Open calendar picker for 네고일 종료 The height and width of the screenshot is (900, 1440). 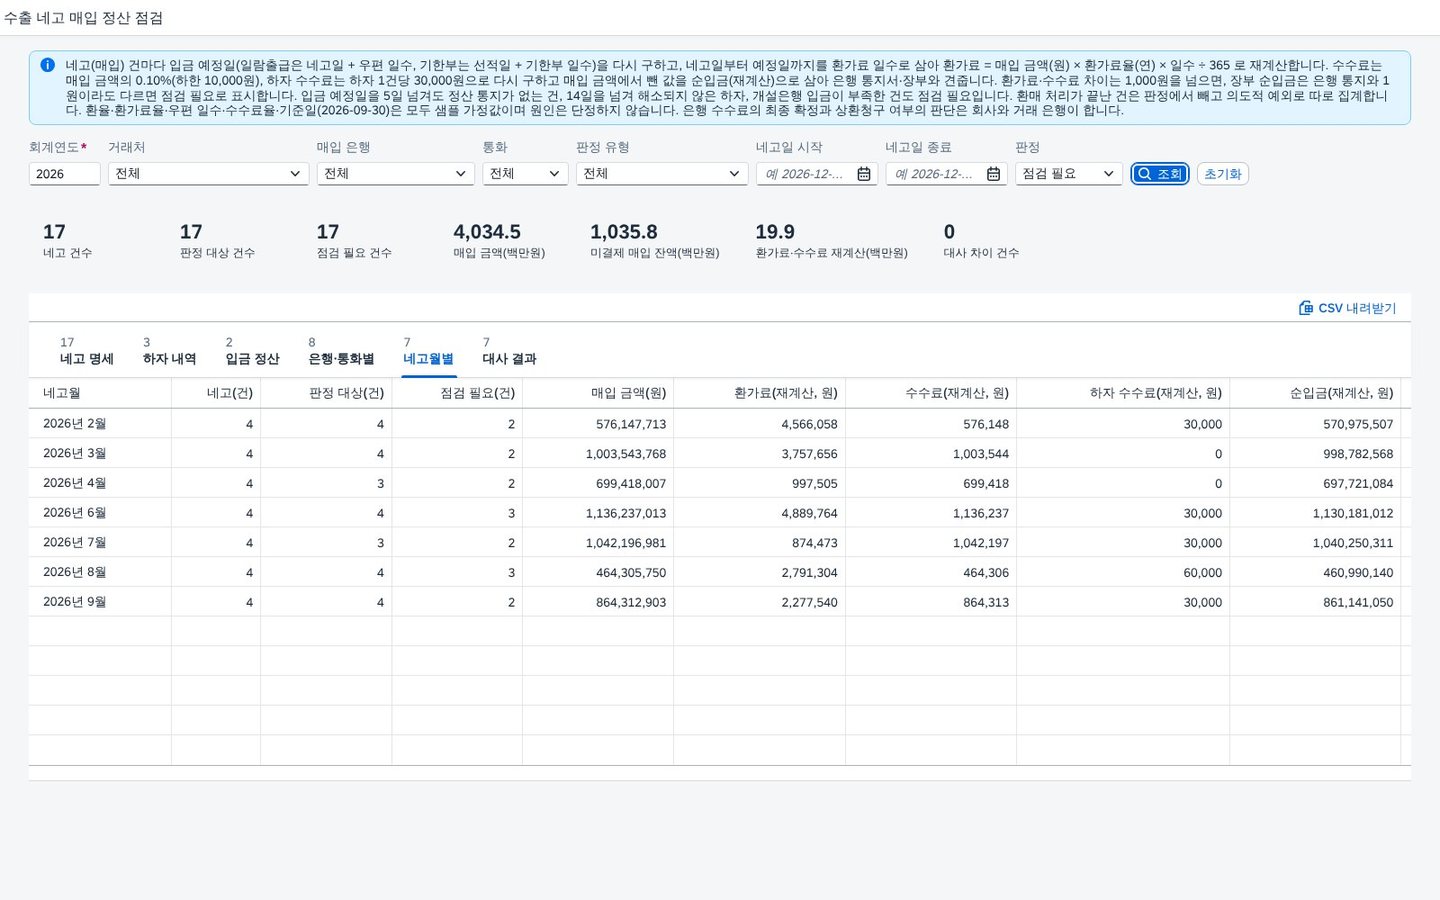[993, 174]
